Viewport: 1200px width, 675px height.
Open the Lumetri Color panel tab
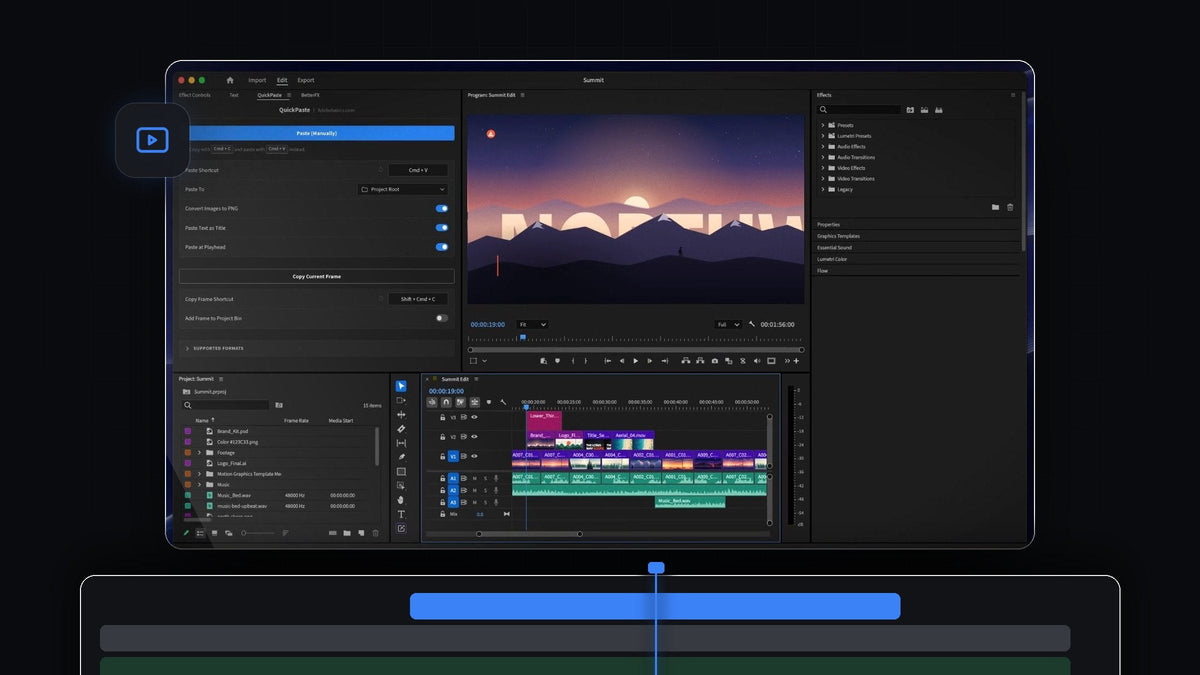(832, 259)
